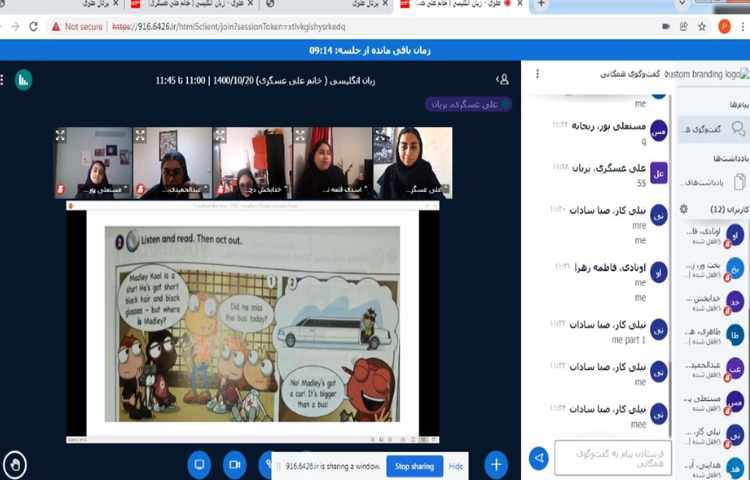Image resolution: width=750 pixels, height=480 pixels.
Task: Bookmark this page with the star icon
Action: (x=702, y=27)
